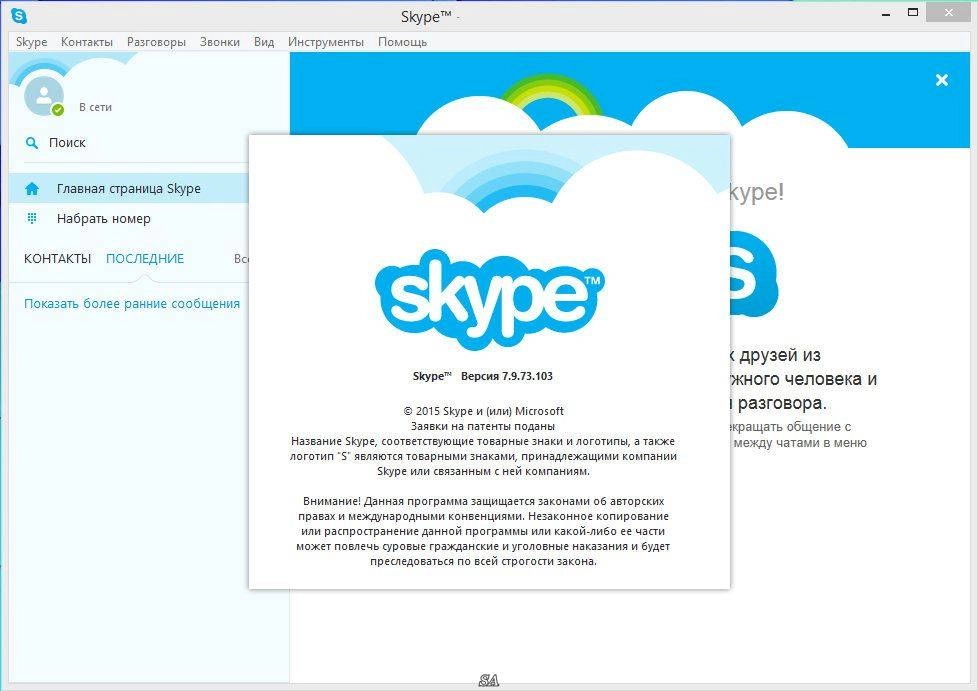Open the Вид menu
Image resolution: width=978 pixels, height=691 pixels.
[x=264, y=42]
